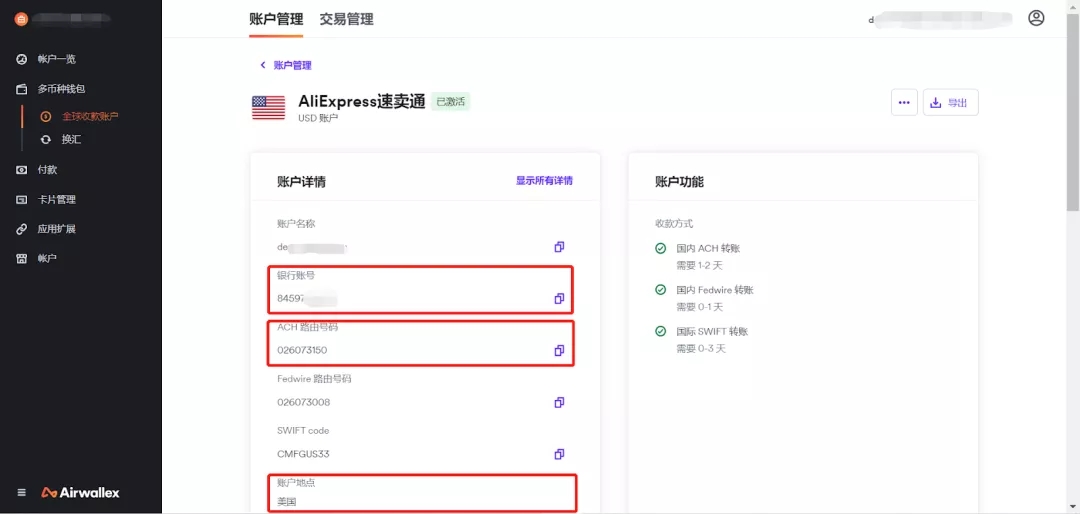Copy the 银行账号 number
This screenshot has width=1080, height=514.
(559, 298)
